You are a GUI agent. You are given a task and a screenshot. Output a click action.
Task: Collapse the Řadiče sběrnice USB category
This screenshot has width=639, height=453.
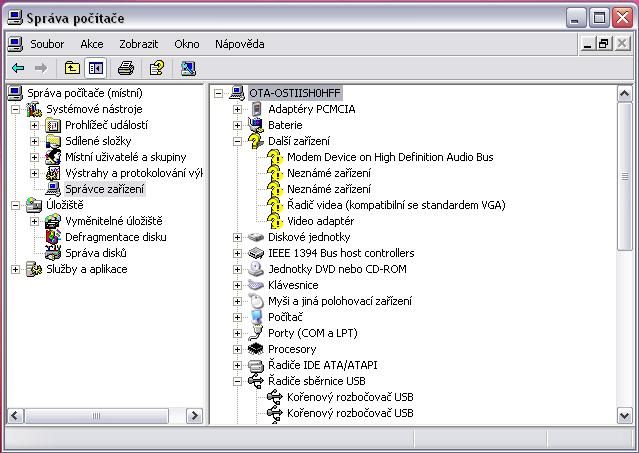click(x=237, y=381)
